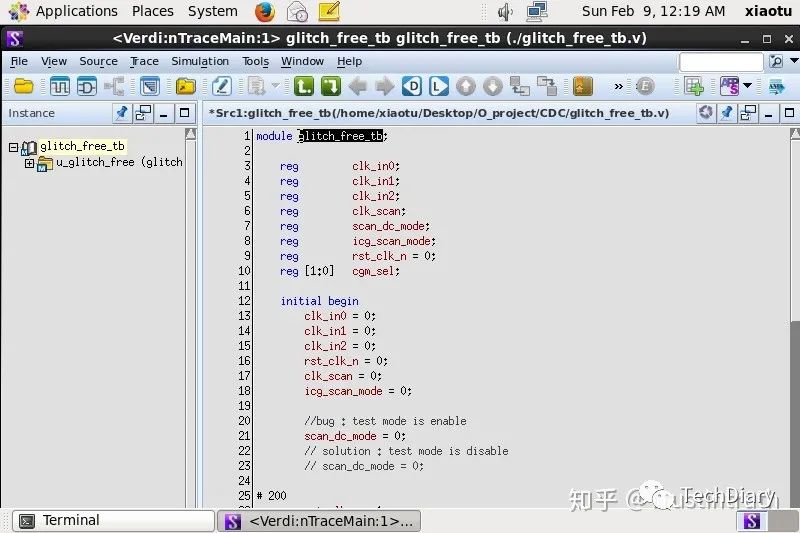Expand the u_glitch_free instance node

[29, 163]
